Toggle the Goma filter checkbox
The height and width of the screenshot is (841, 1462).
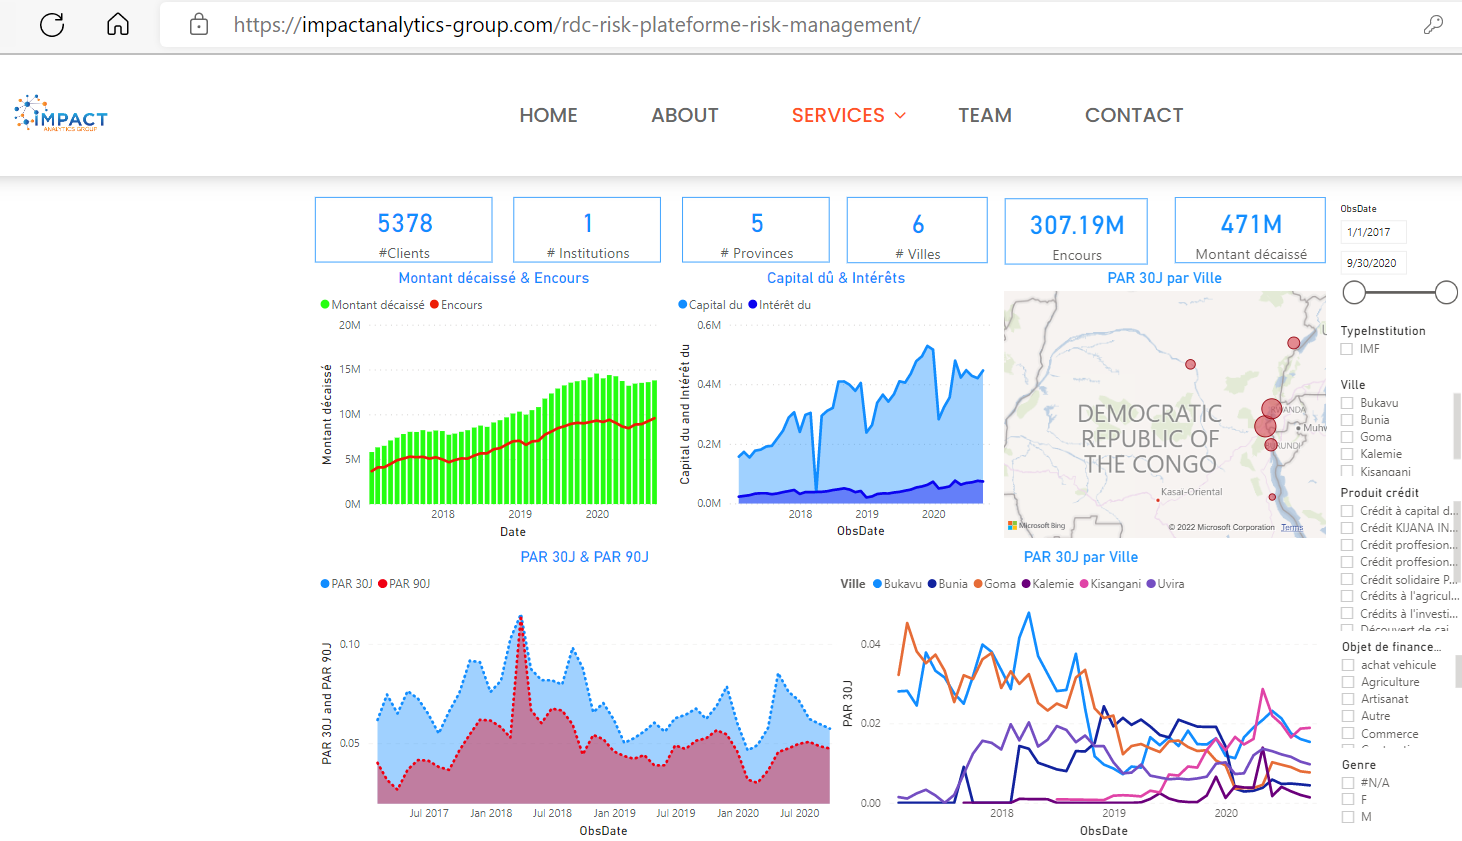tap(1347, 437)
